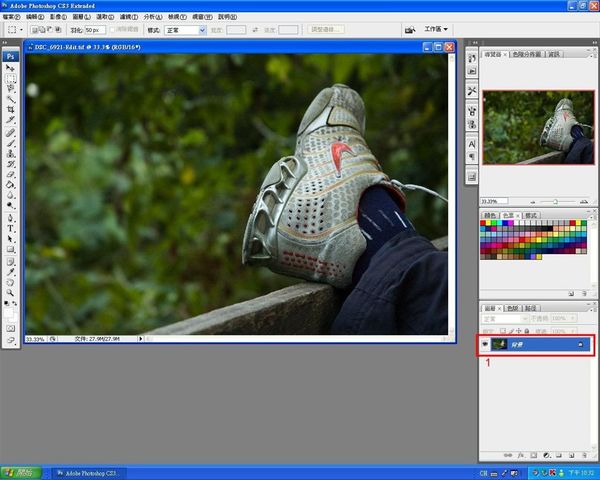This screenshot has width=600, height=480.
Task: Toggle lock image pixels brush icon
Action: (511, 331)
